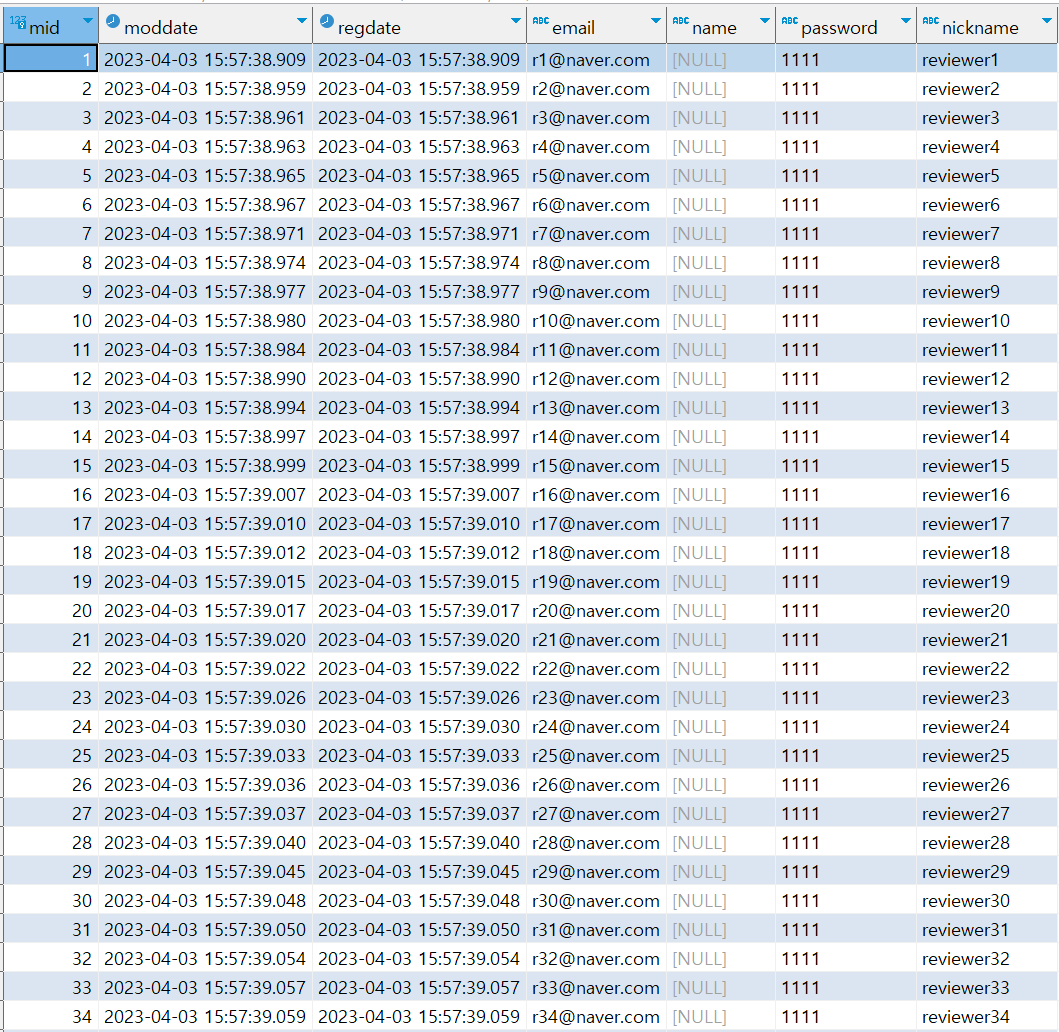Viewport: 1059px width, 1032px height.
Task: Click the numeric type icon in mid header
Action: click(x=18, y=22)
